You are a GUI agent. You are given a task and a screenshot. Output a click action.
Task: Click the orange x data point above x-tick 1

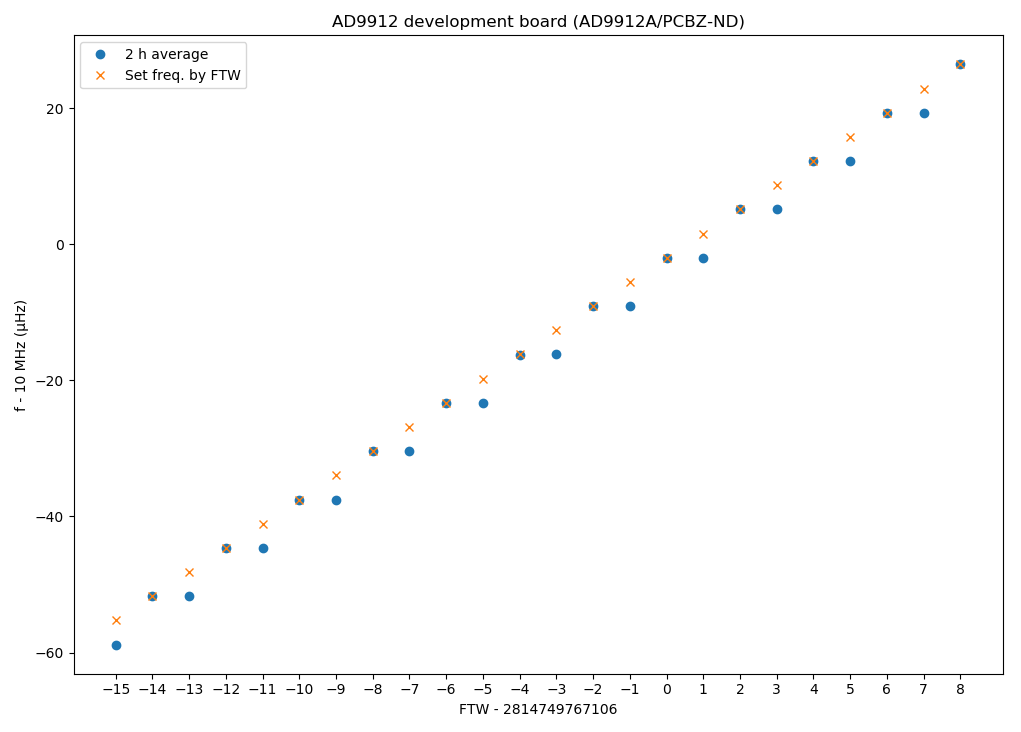tap(703, 234)
